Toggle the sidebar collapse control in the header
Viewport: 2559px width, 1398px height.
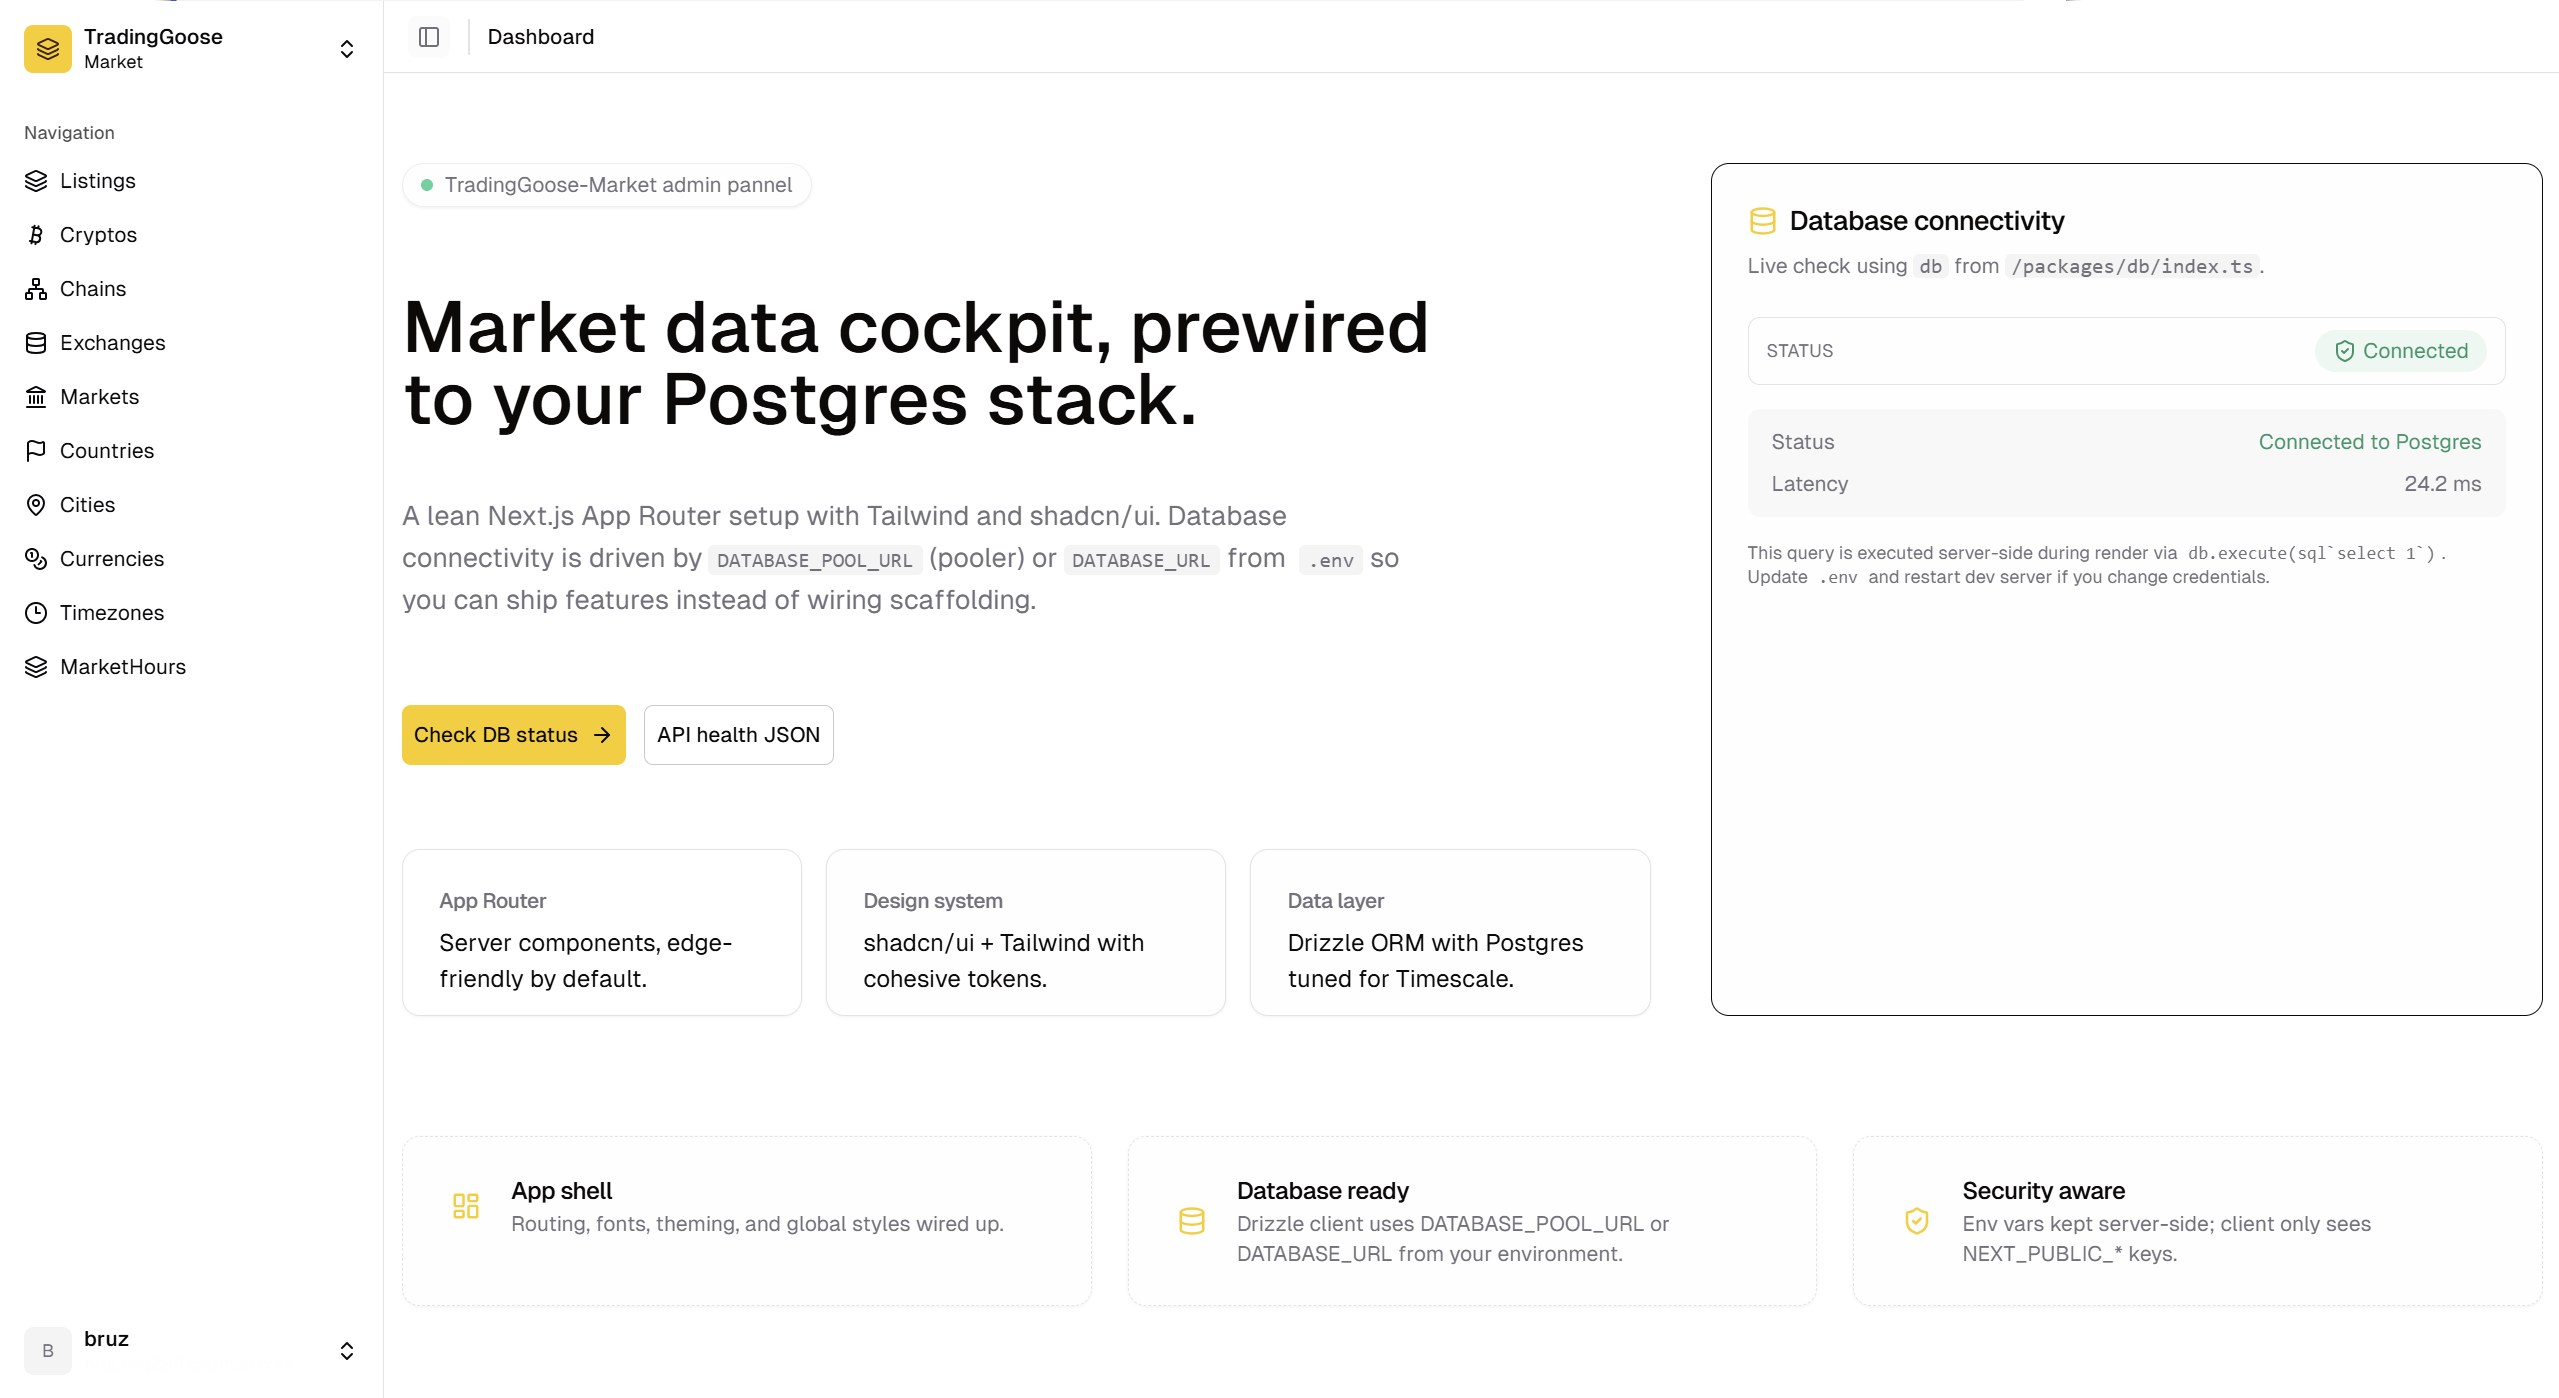[x=429, y=37]
